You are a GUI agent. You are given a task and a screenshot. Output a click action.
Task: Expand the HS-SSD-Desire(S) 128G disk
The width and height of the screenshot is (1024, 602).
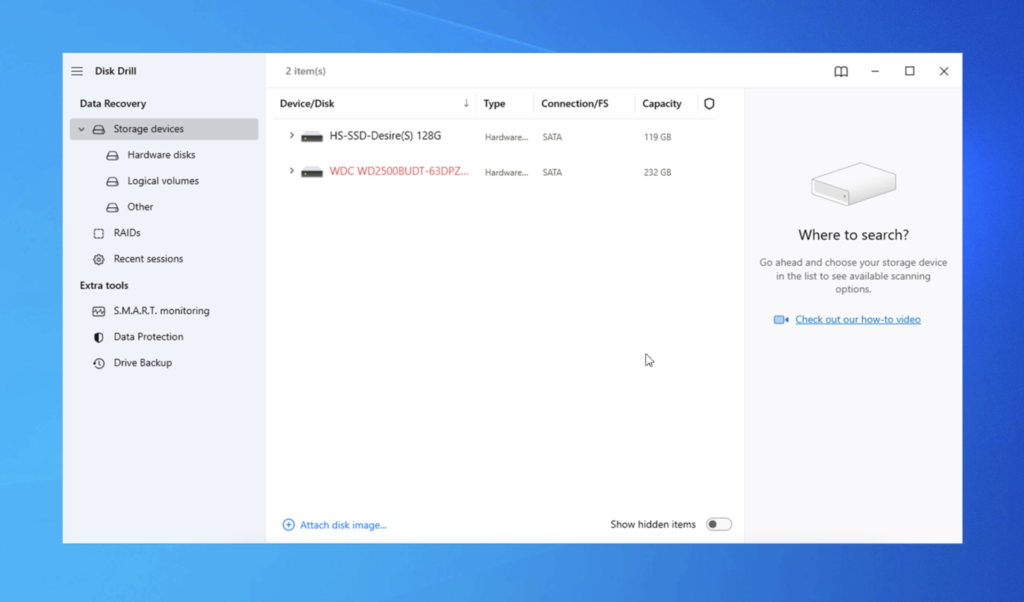(292, 136)
